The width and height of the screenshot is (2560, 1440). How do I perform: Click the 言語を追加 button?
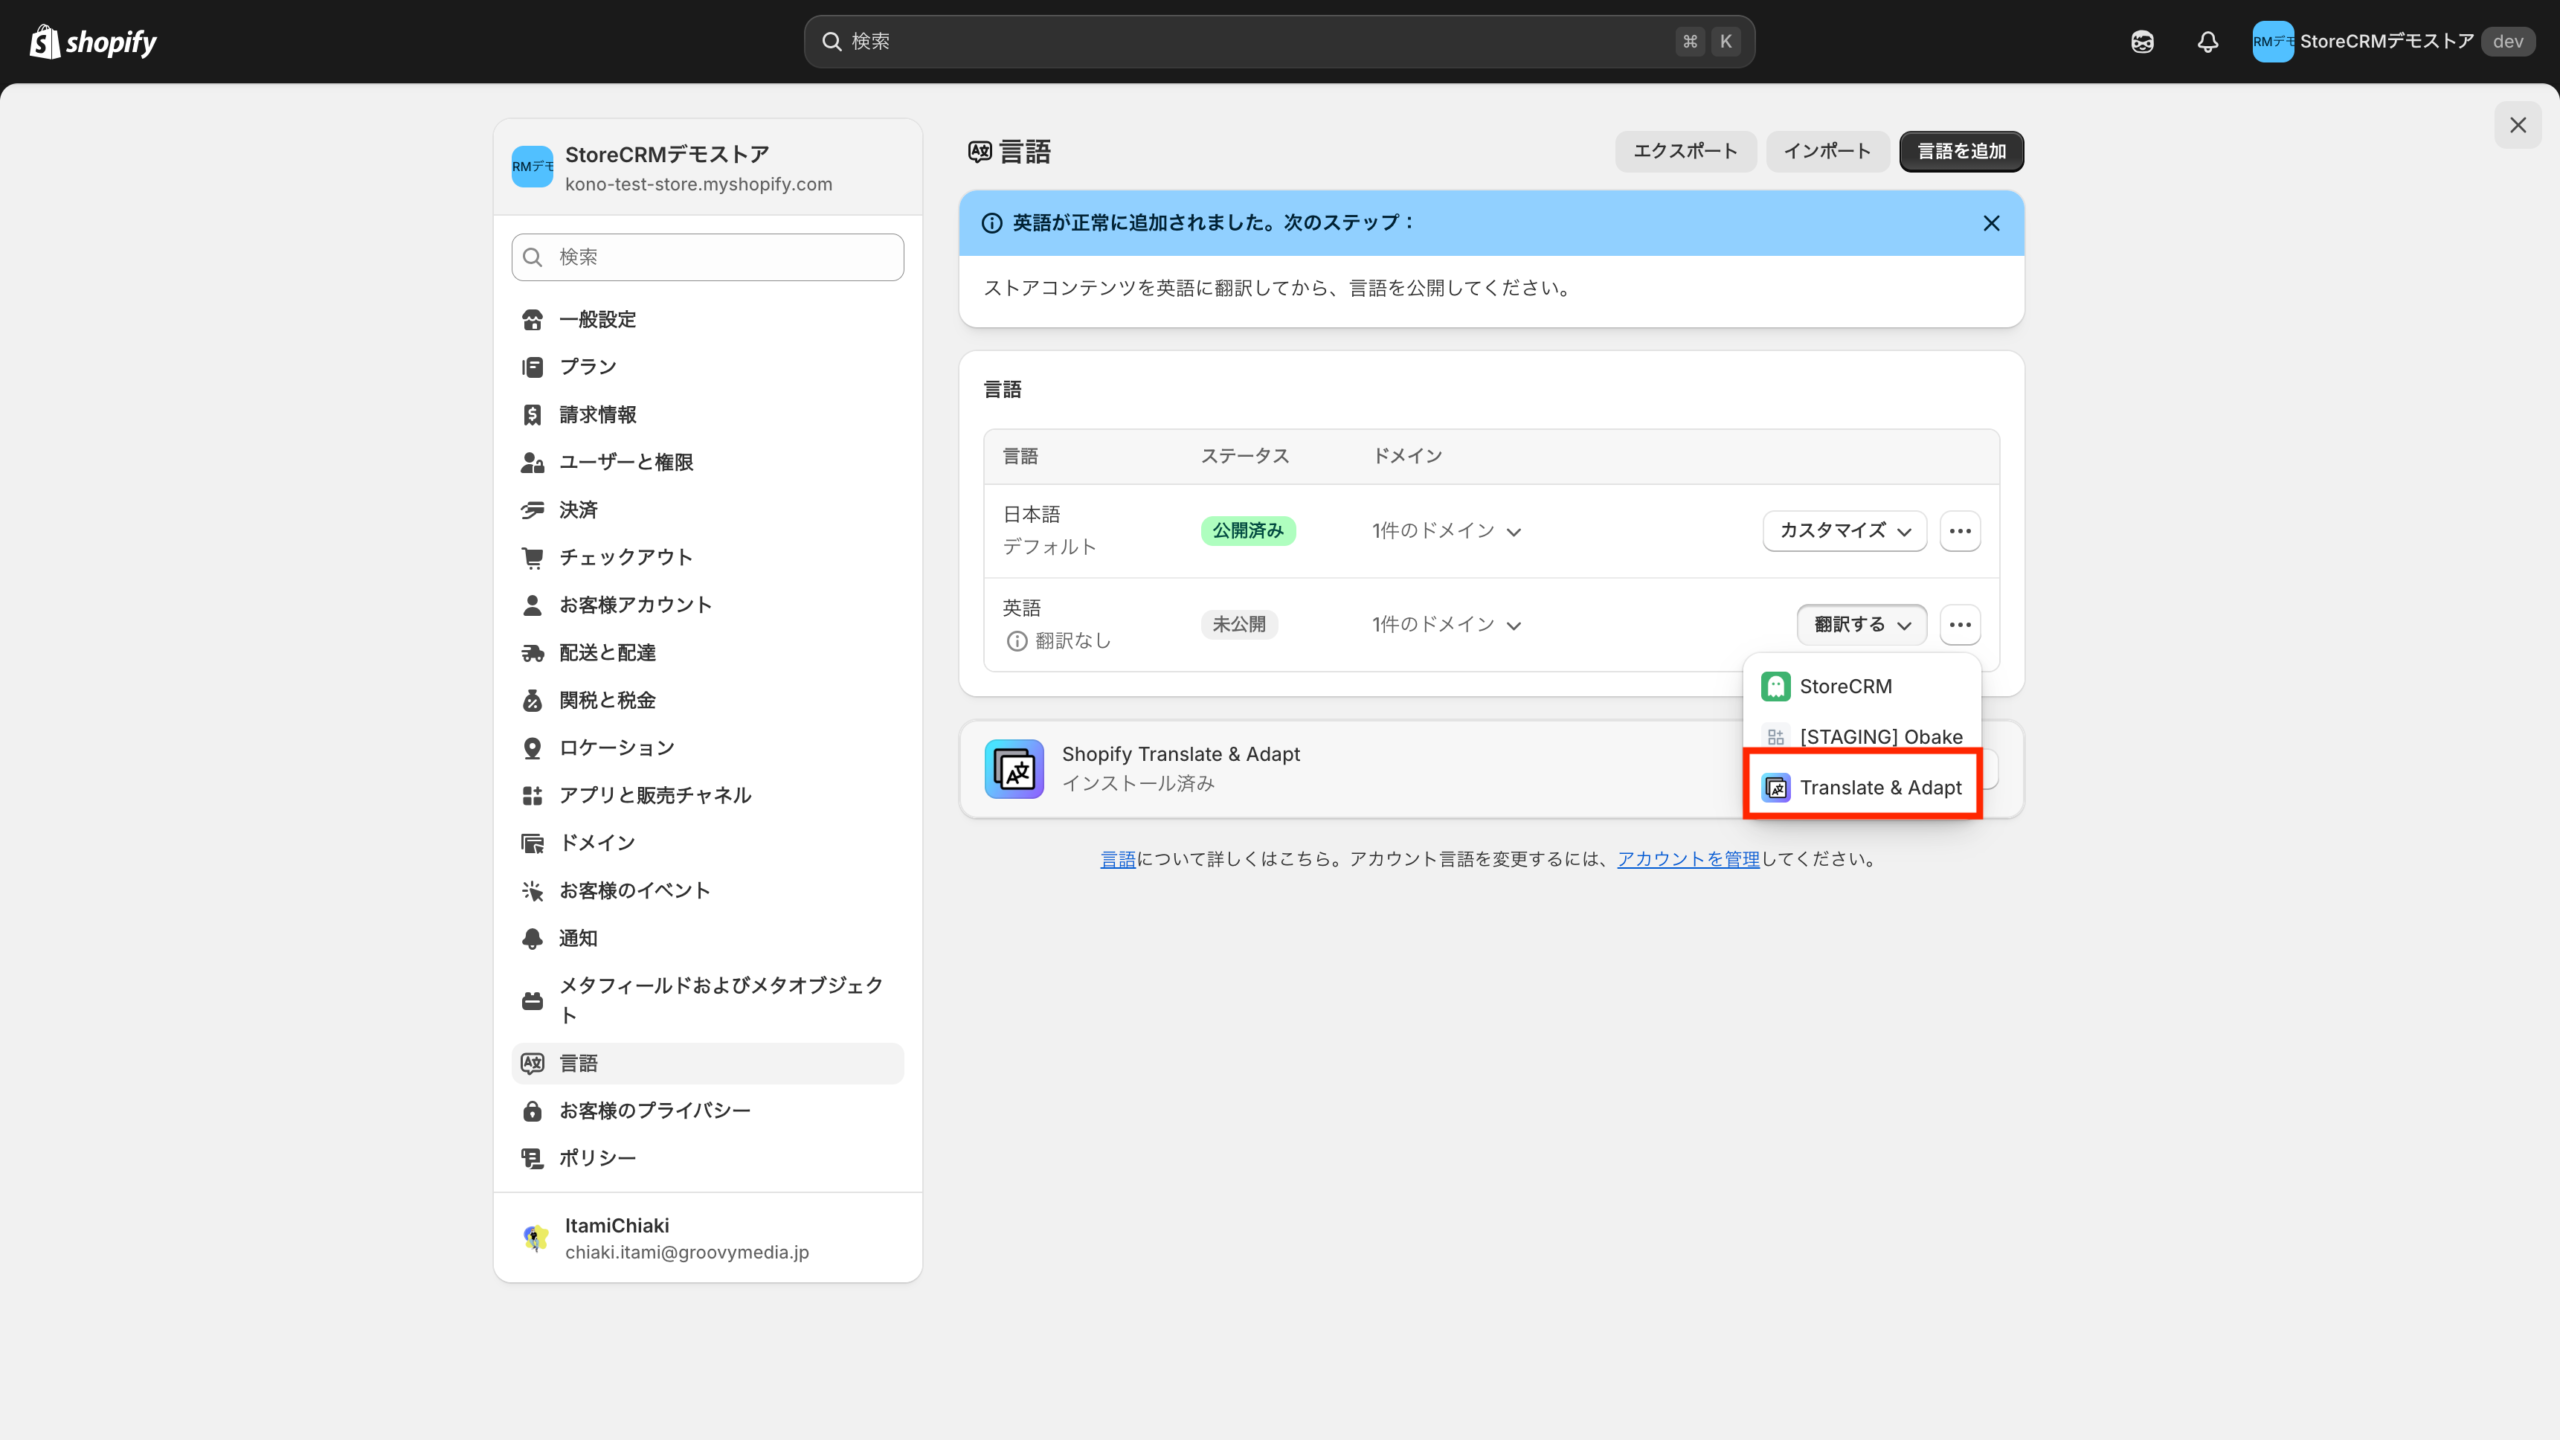[1961, 151]
